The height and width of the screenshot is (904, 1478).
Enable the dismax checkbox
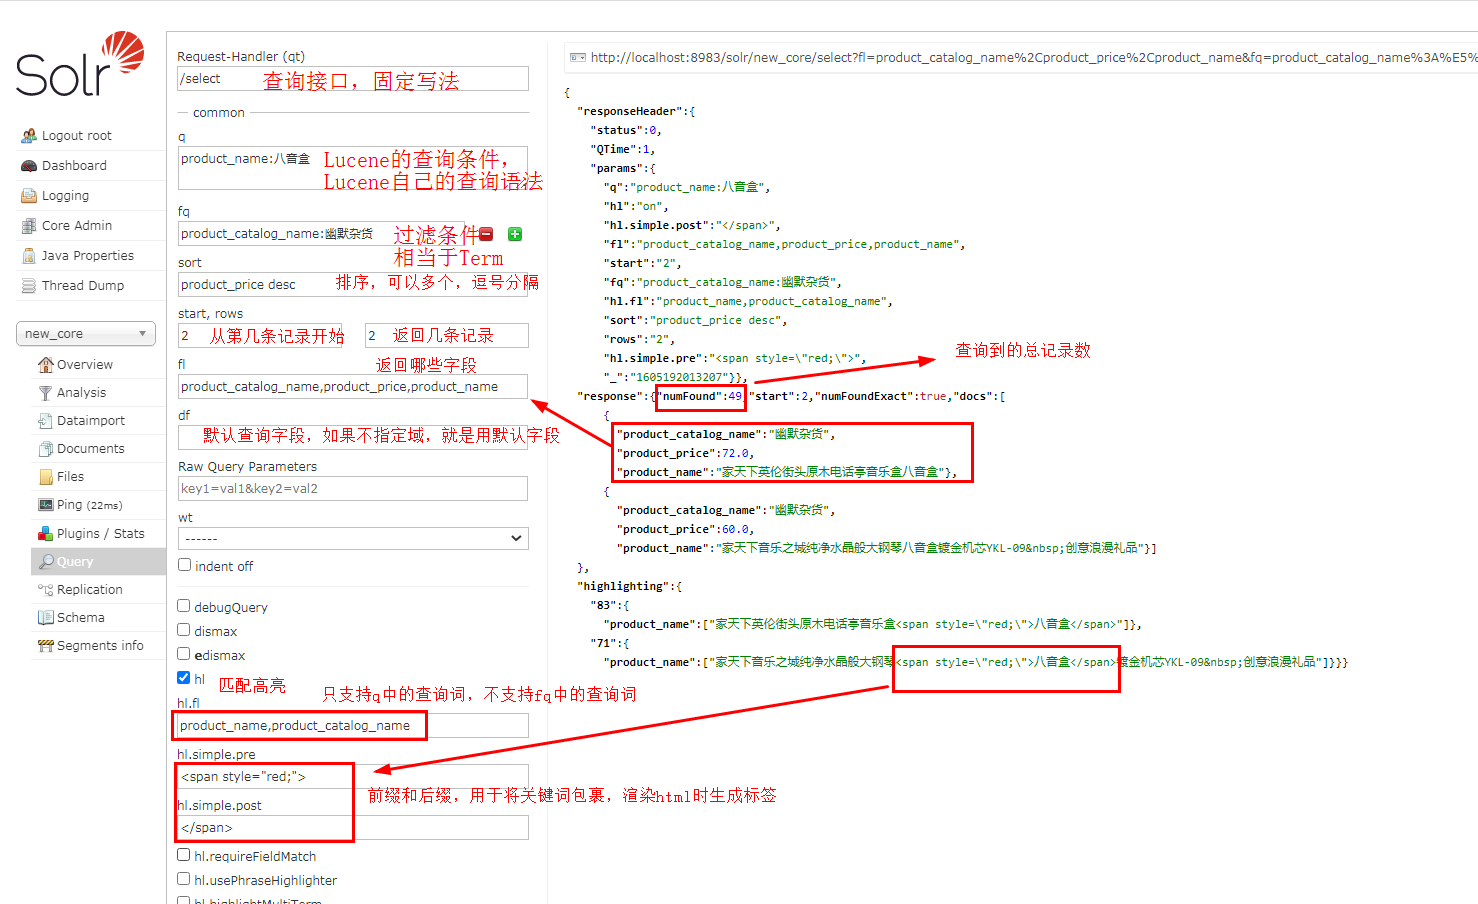point(184,630)
